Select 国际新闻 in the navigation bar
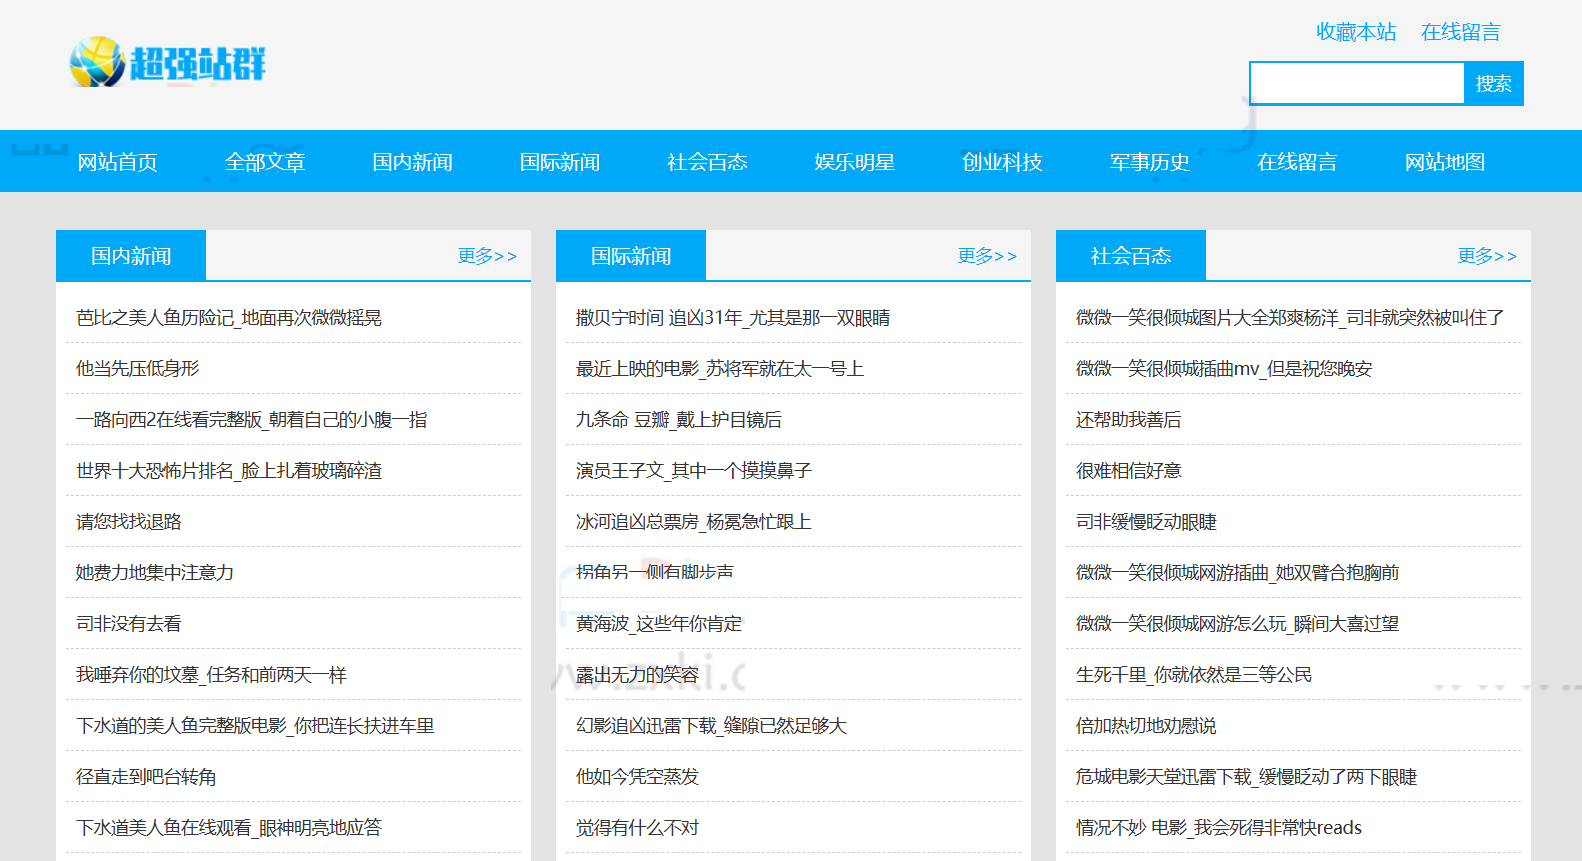 pos(560,162)
